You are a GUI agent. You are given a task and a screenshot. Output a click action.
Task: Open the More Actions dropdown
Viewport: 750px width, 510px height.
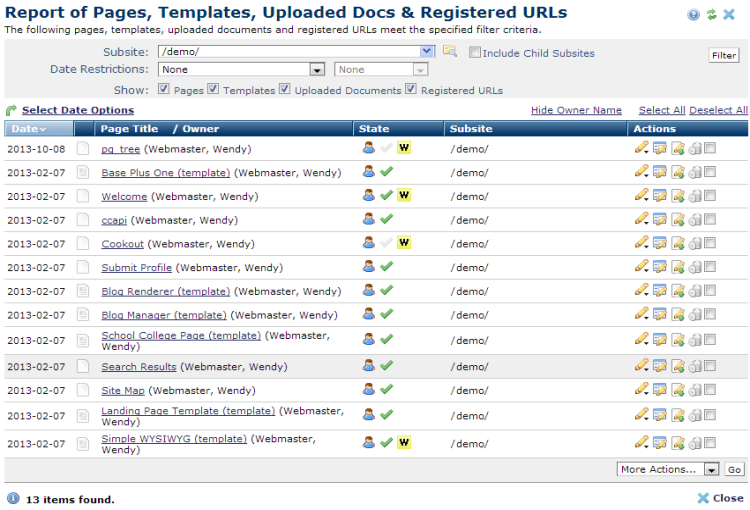711,469
